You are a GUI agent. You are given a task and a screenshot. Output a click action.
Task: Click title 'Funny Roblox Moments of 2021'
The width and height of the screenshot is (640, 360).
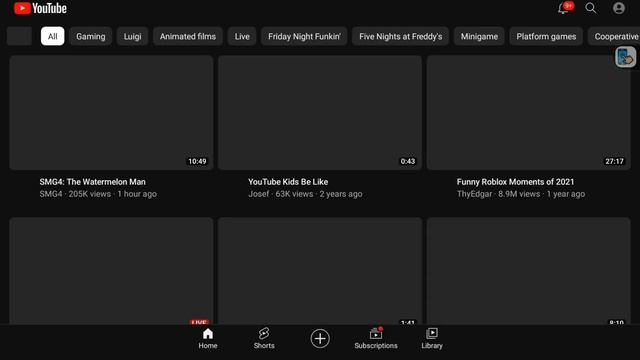point(516,182)
